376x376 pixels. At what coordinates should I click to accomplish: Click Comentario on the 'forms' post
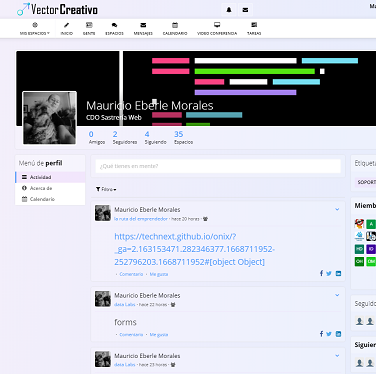[x=131, y=335]
